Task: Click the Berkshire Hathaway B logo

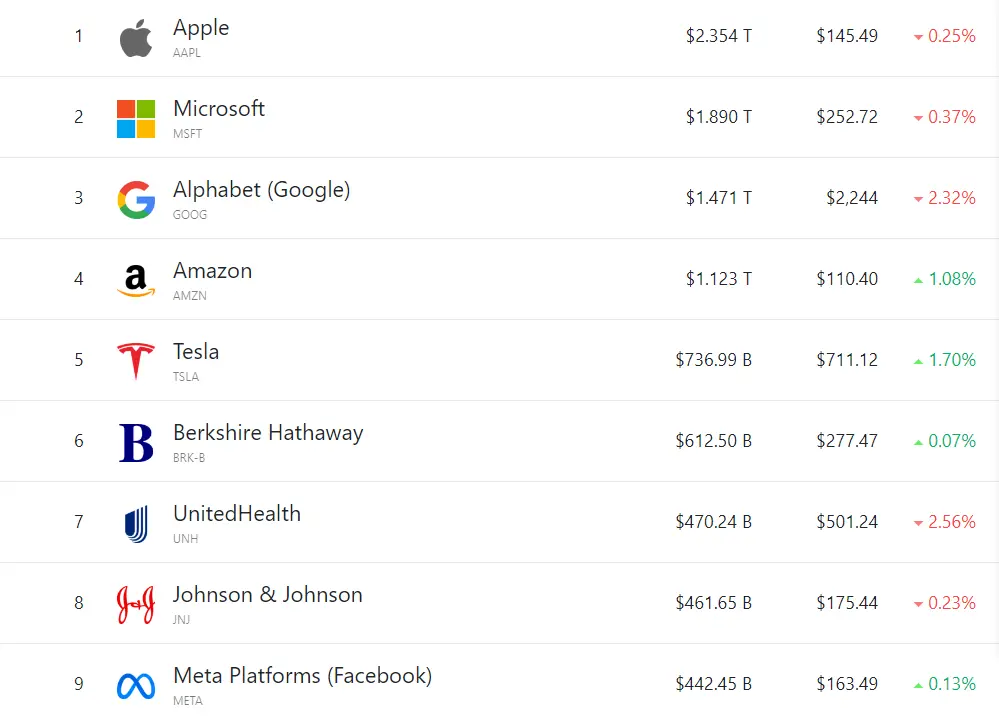Action: coord(136,442)
